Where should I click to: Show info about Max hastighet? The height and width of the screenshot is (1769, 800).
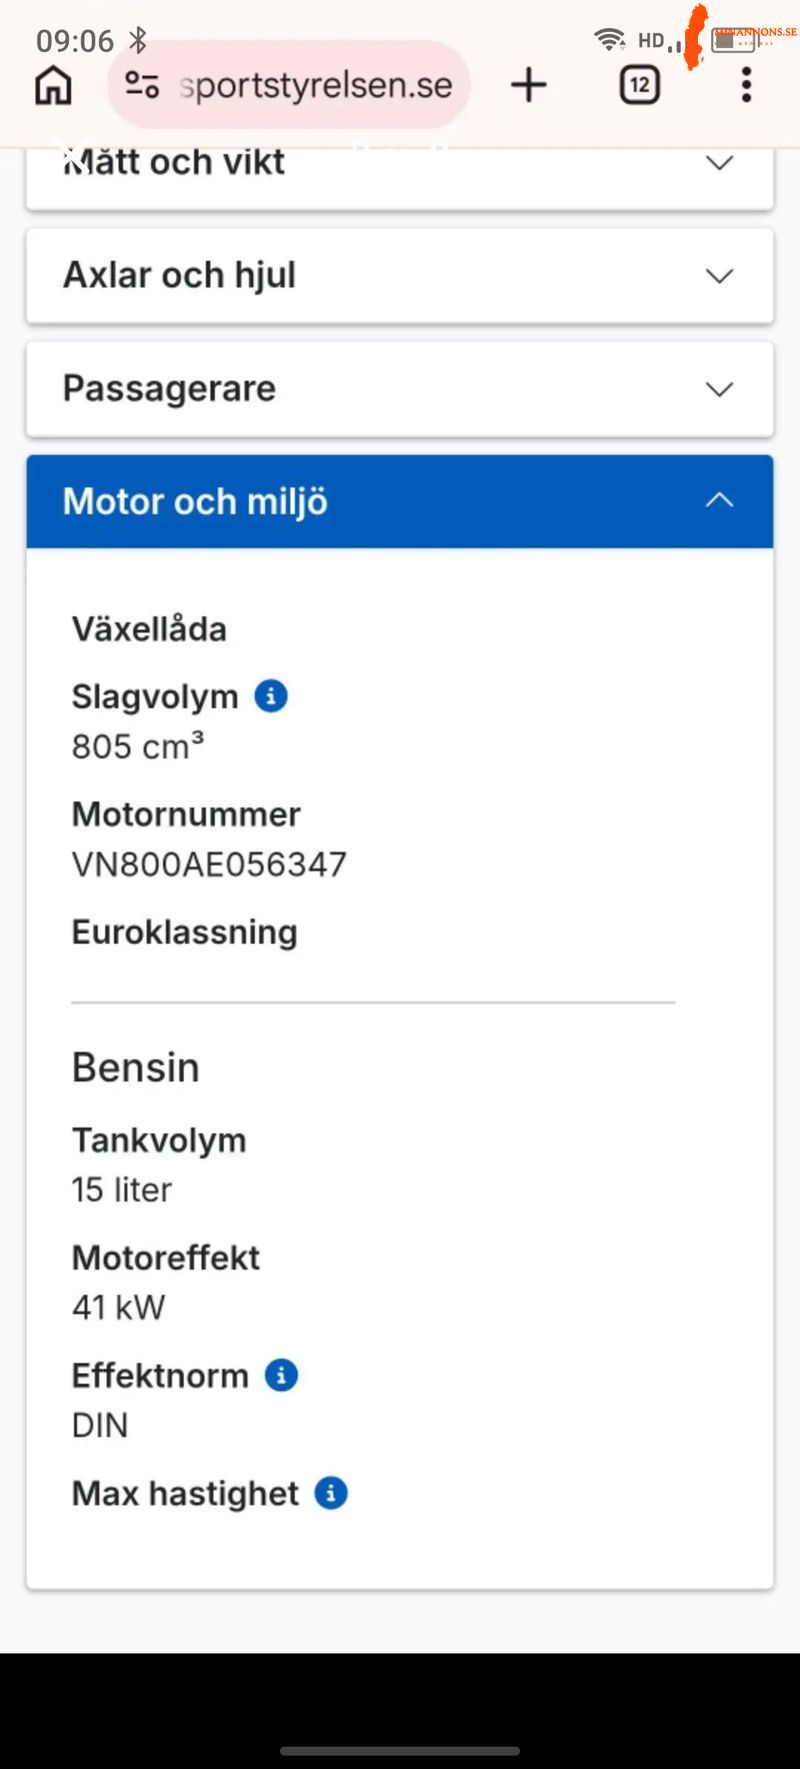(x=331, y=1493)
